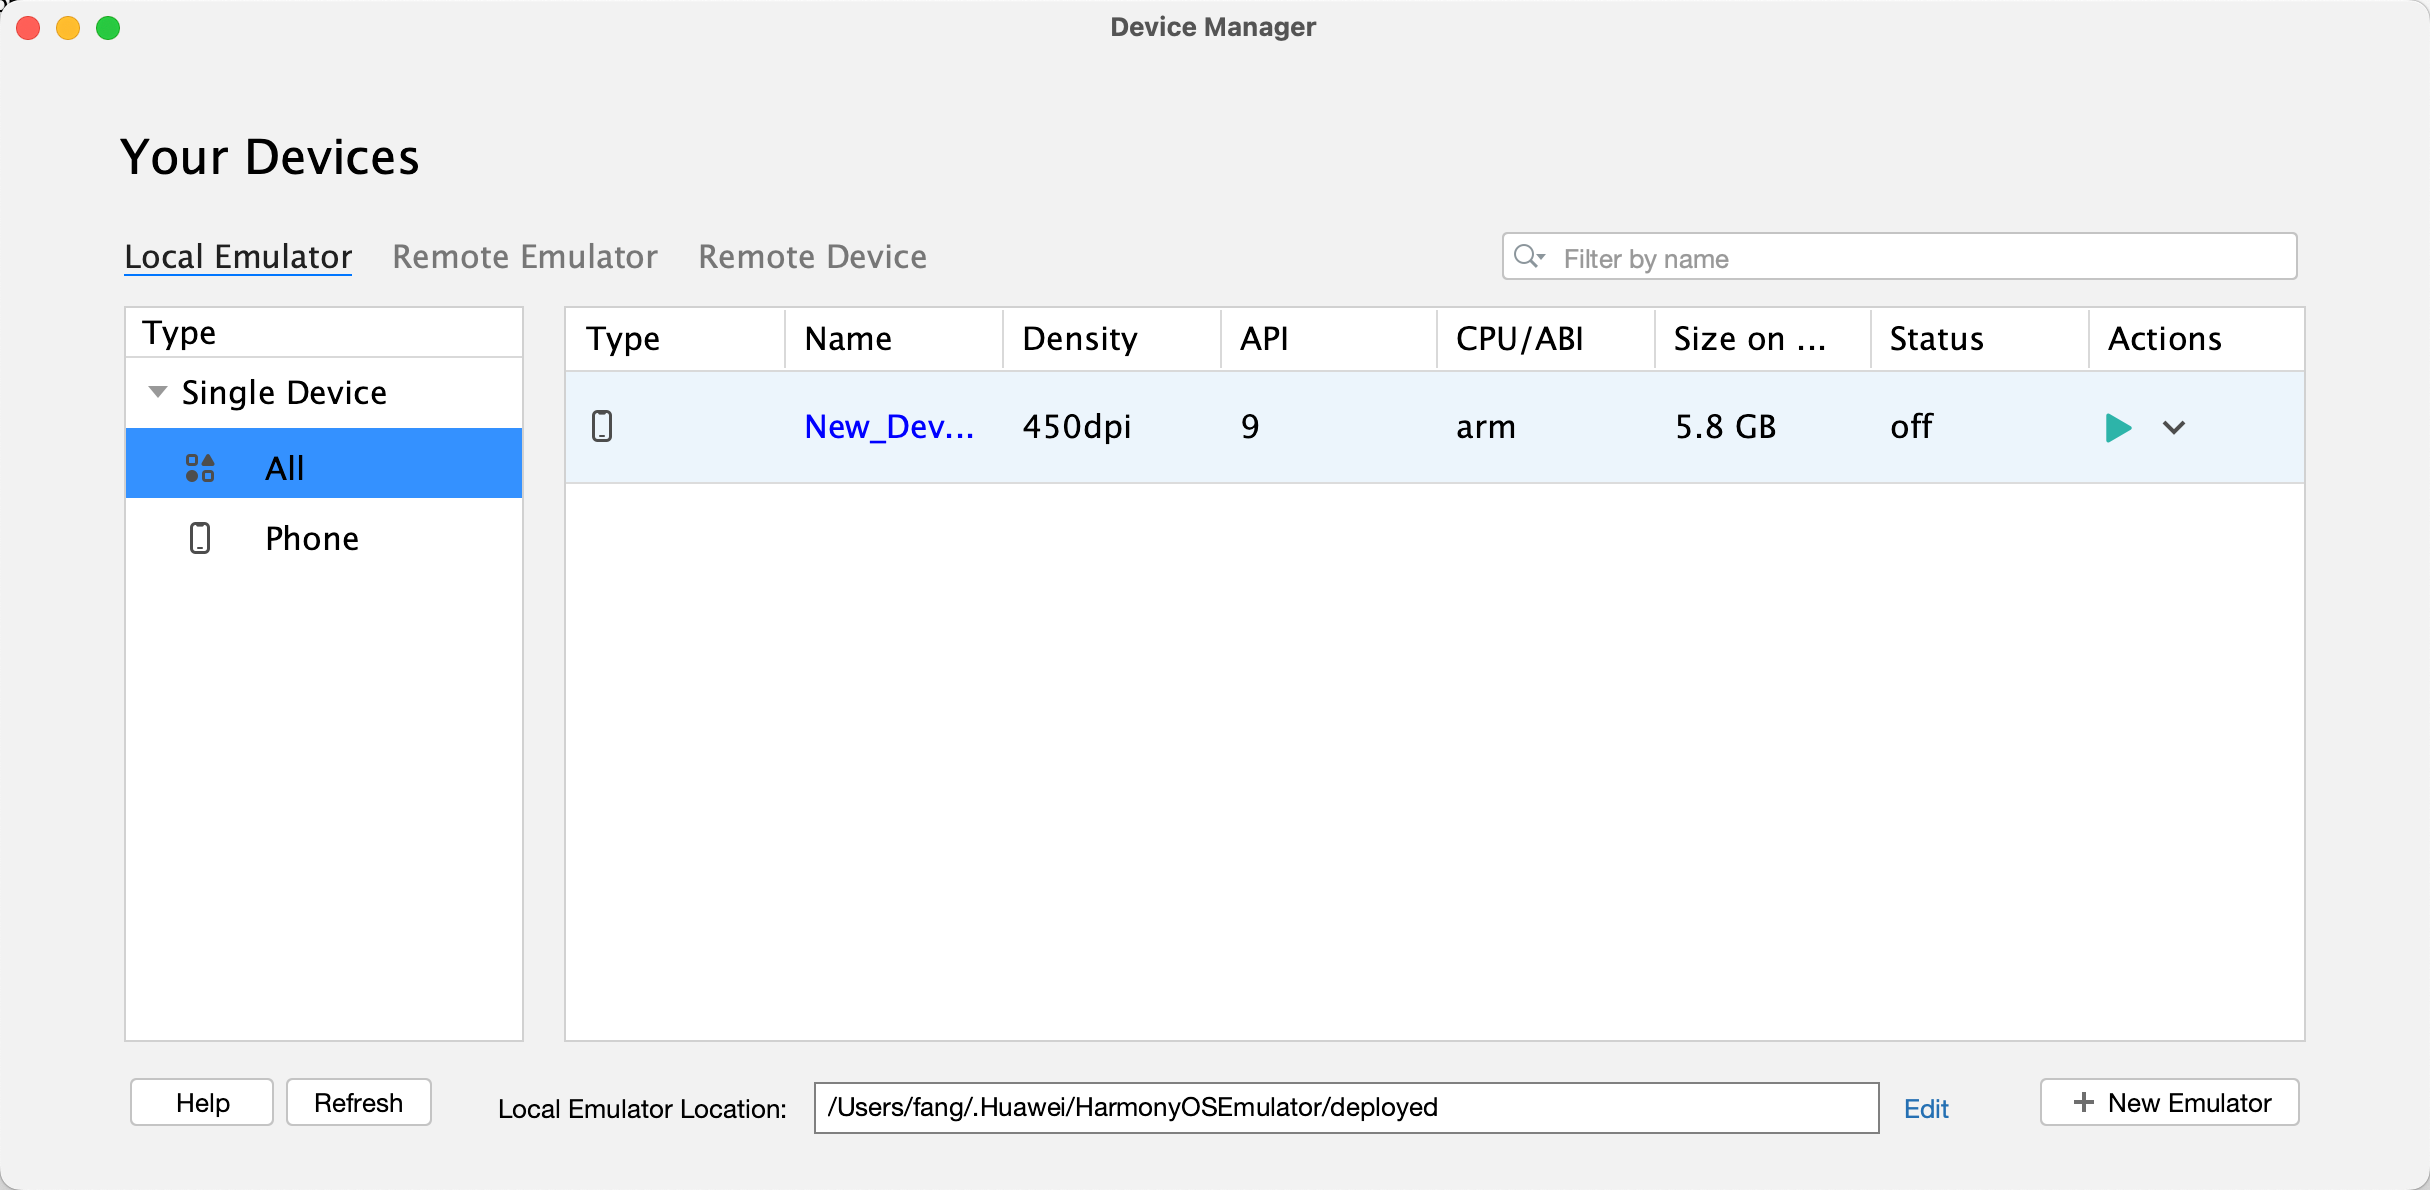Click the phone device type icon
The image size is (2430, 1190).
[201, 538]
